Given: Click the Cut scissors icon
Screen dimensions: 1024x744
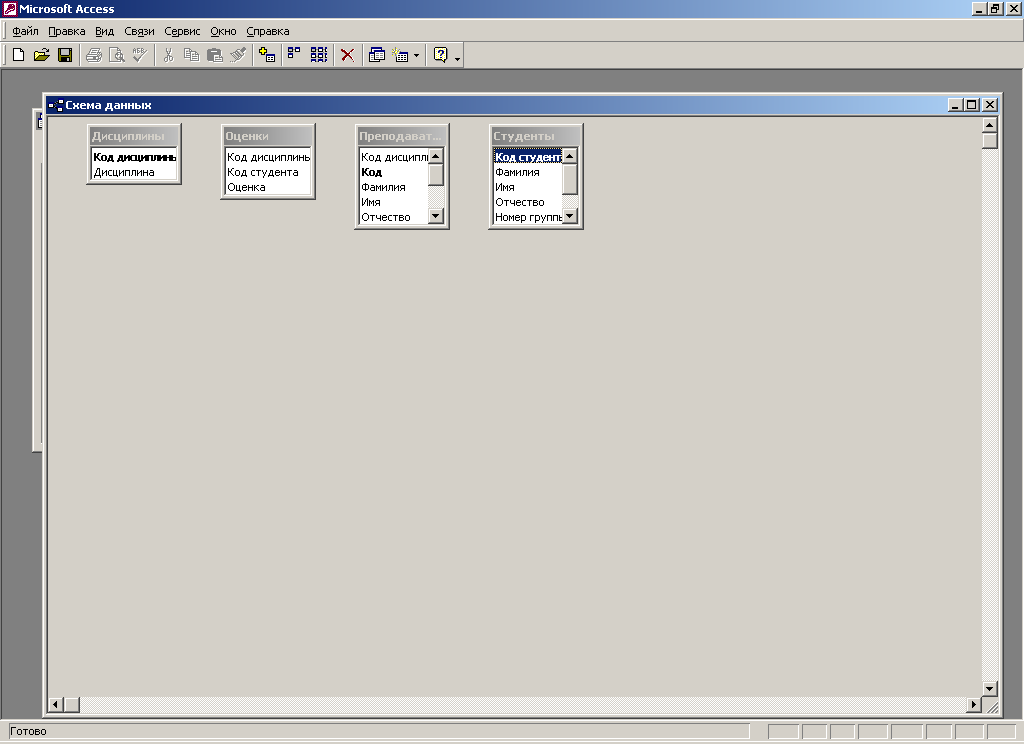Looking at the screenshot, I should (x=168, y=55).
